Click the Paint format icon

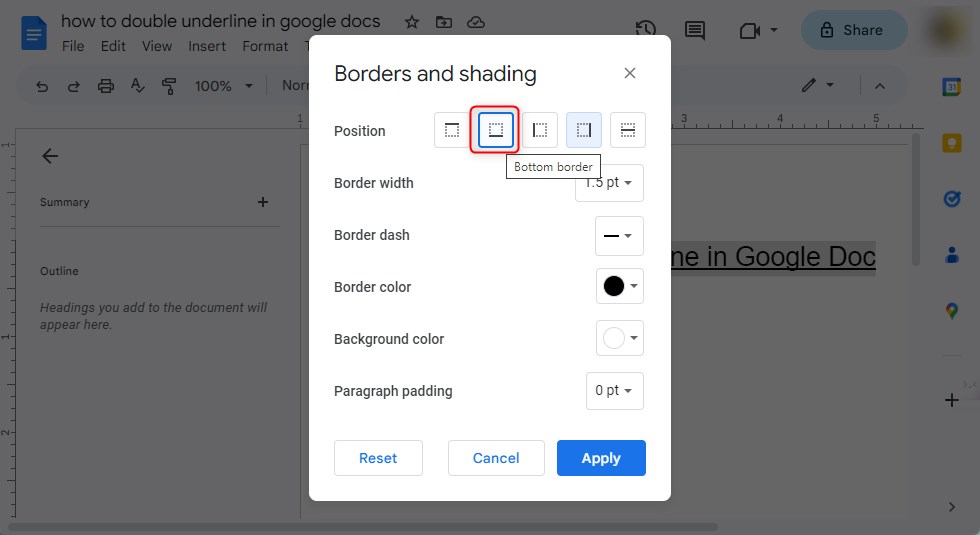click(169, 86)
